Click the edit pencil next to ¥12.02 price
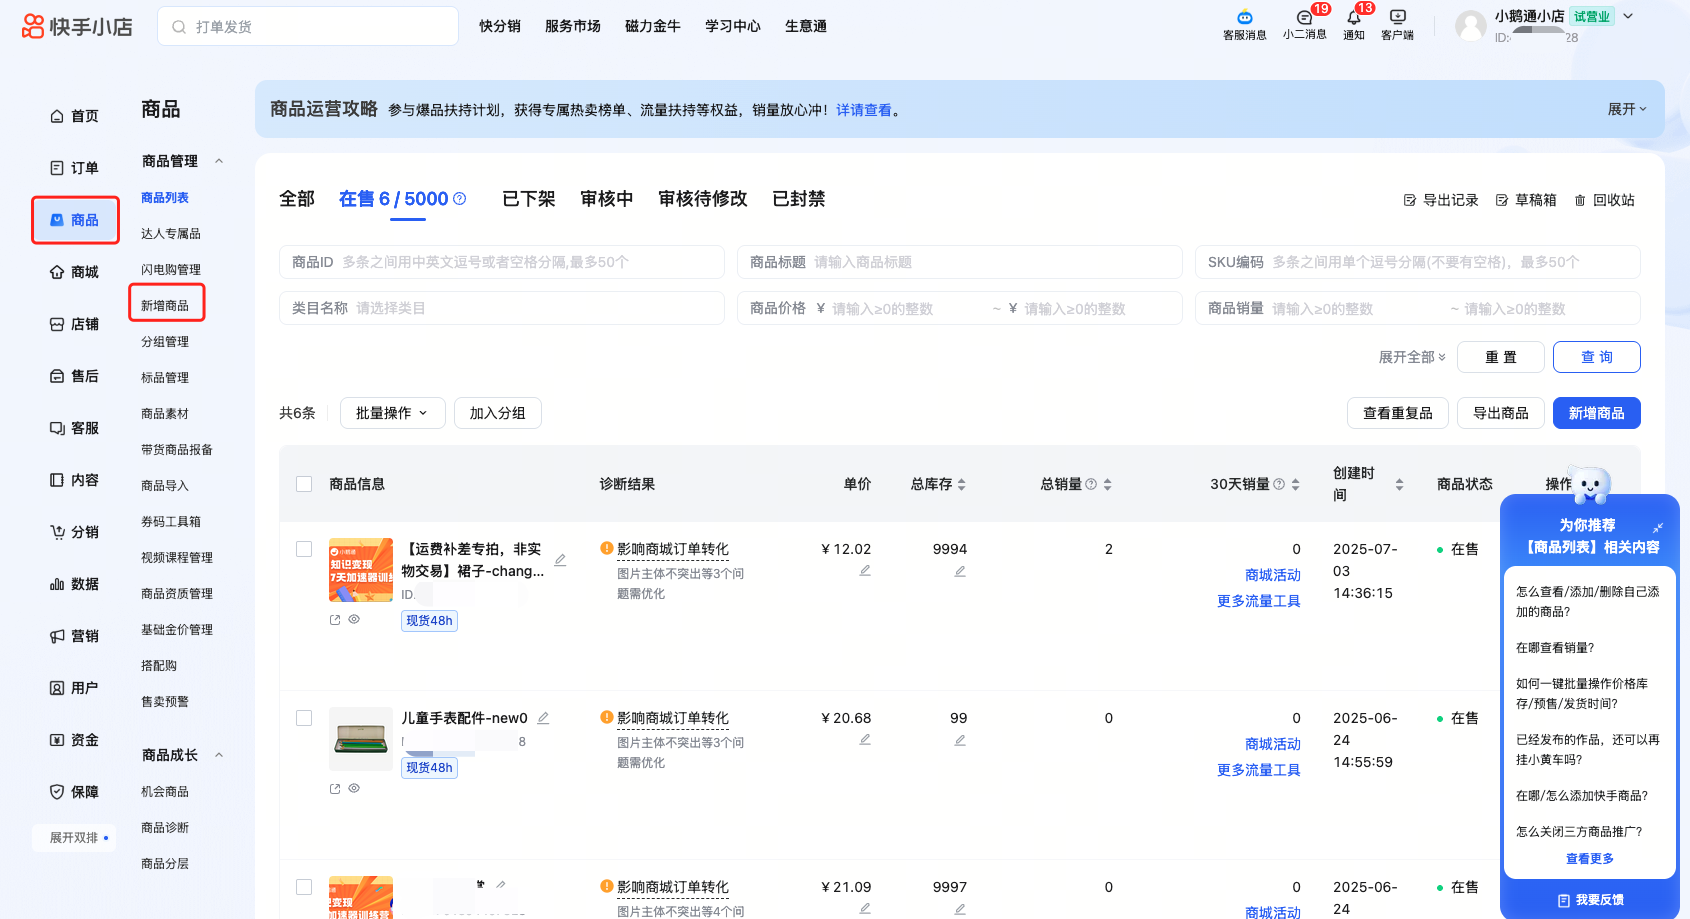Screen dimensions: 1690x919 [x=865, y=571]
